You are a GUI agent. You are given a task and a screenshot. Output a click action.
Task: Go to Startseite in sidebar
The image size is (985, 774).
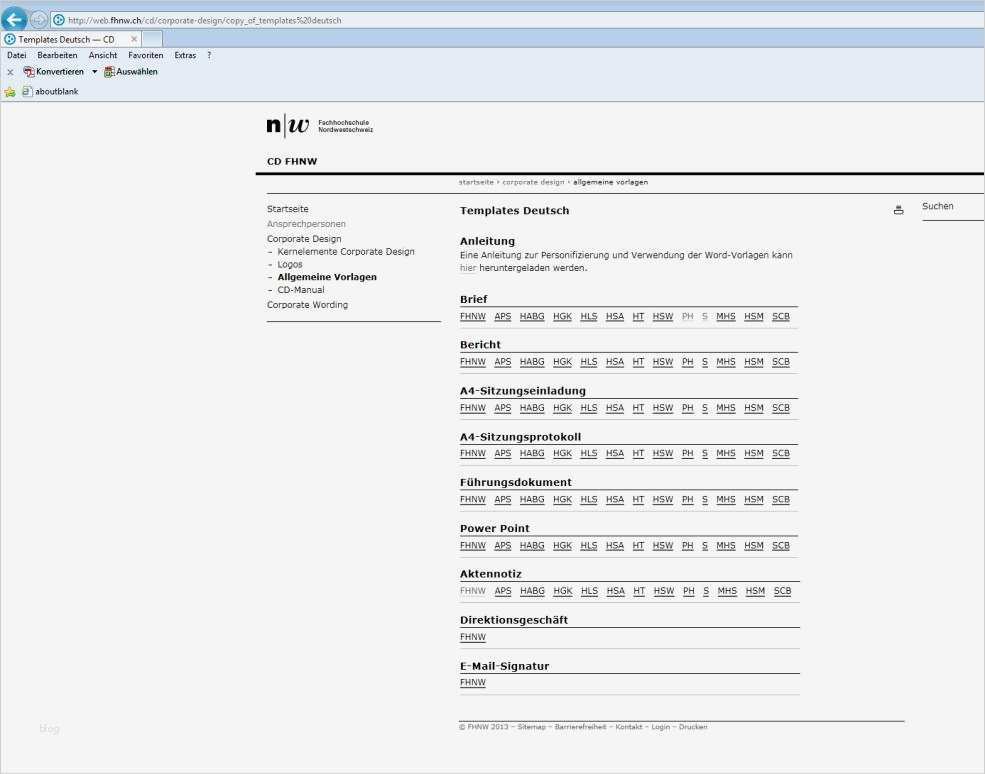point(288,209)
